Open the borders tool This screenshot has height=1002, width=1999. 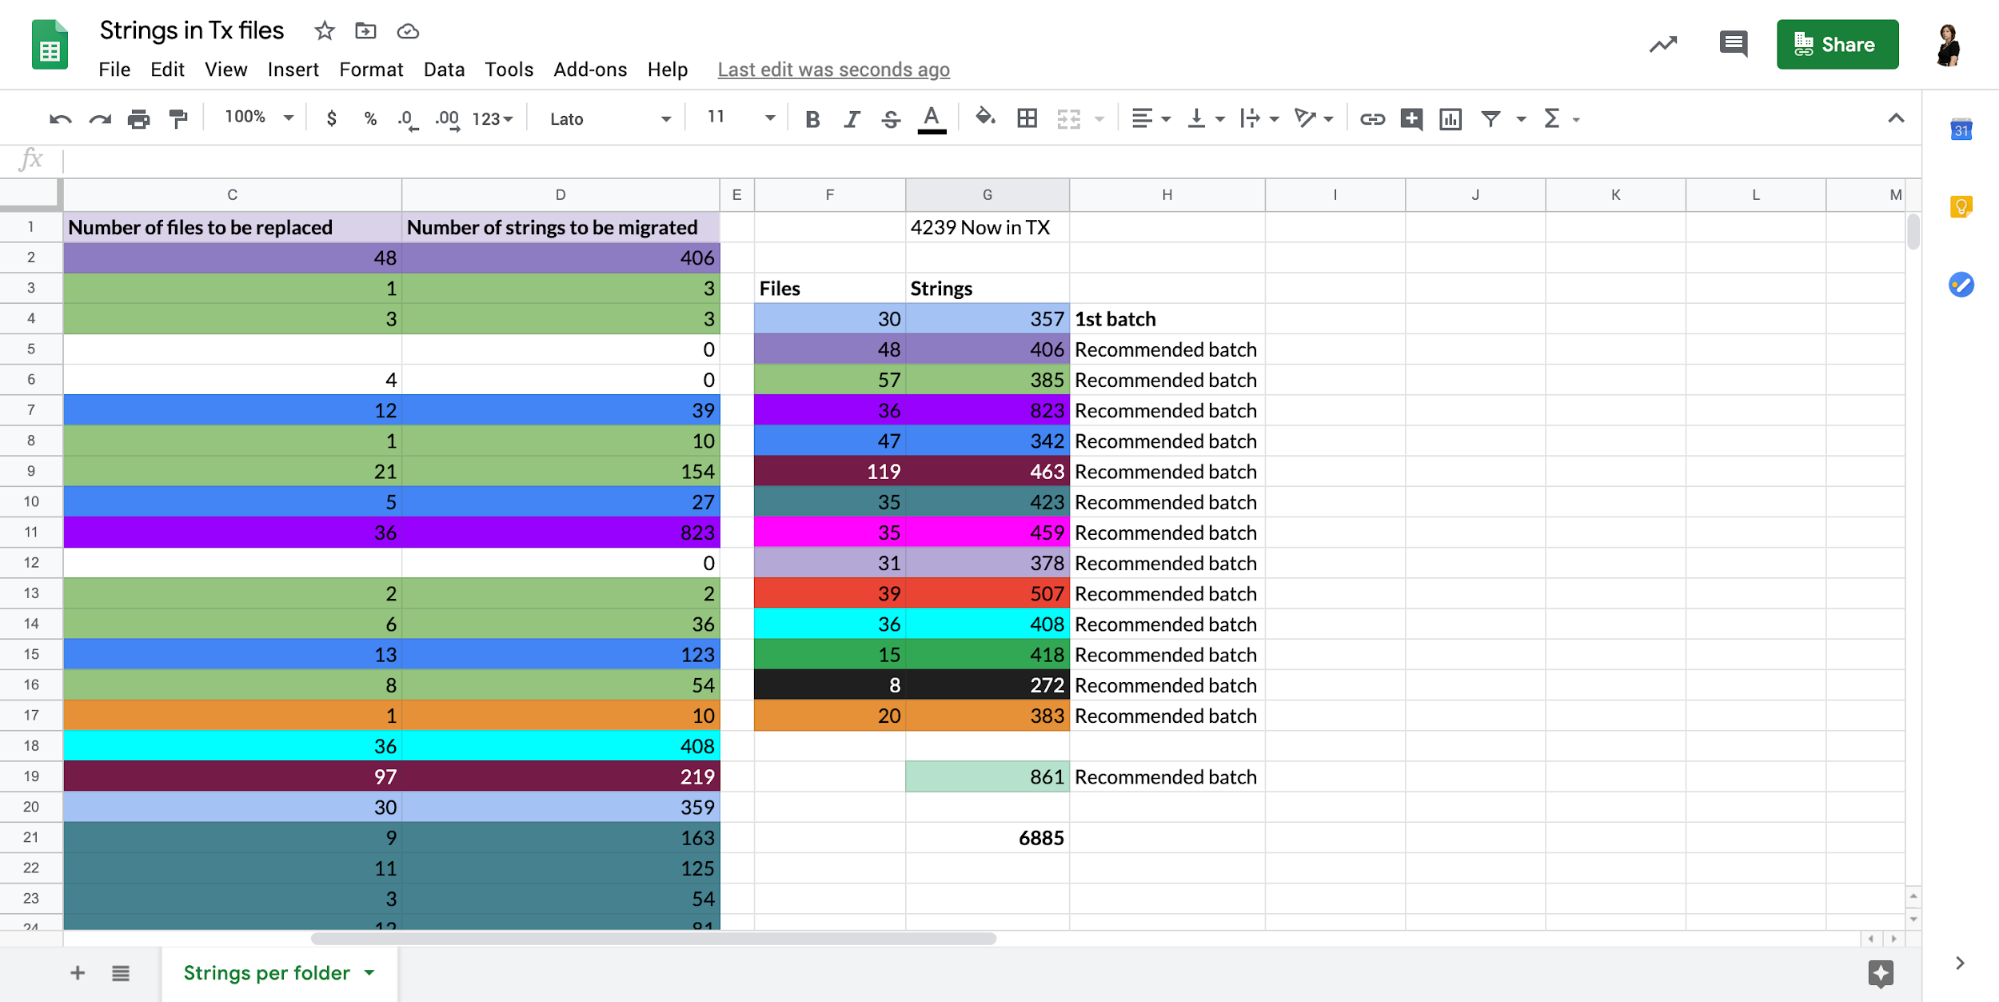1026,119
